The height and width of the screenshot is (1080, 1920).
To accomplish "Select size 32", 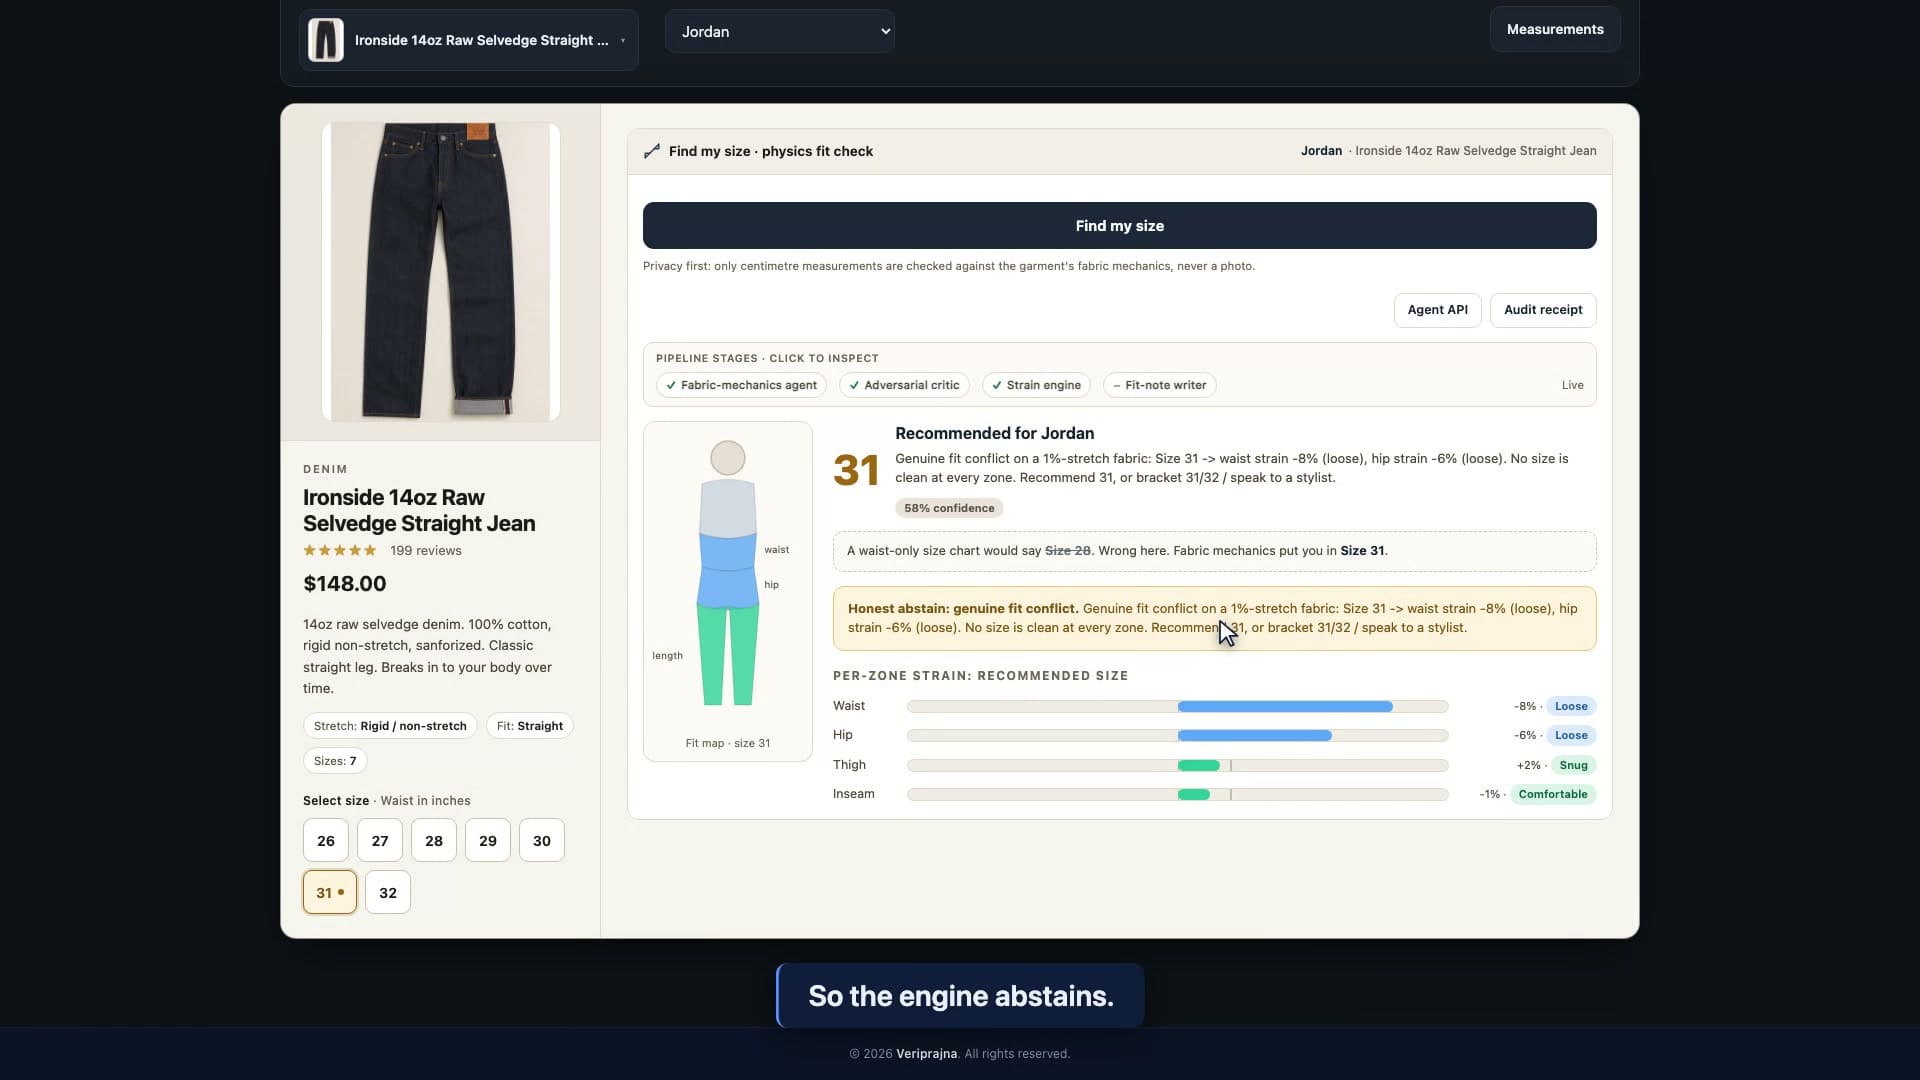I will (388, 892).
